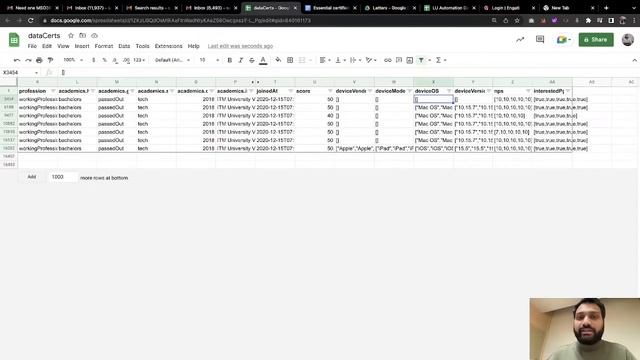640x360 pixels.
Task: Open the Insert menu
Action: [82, 46]
